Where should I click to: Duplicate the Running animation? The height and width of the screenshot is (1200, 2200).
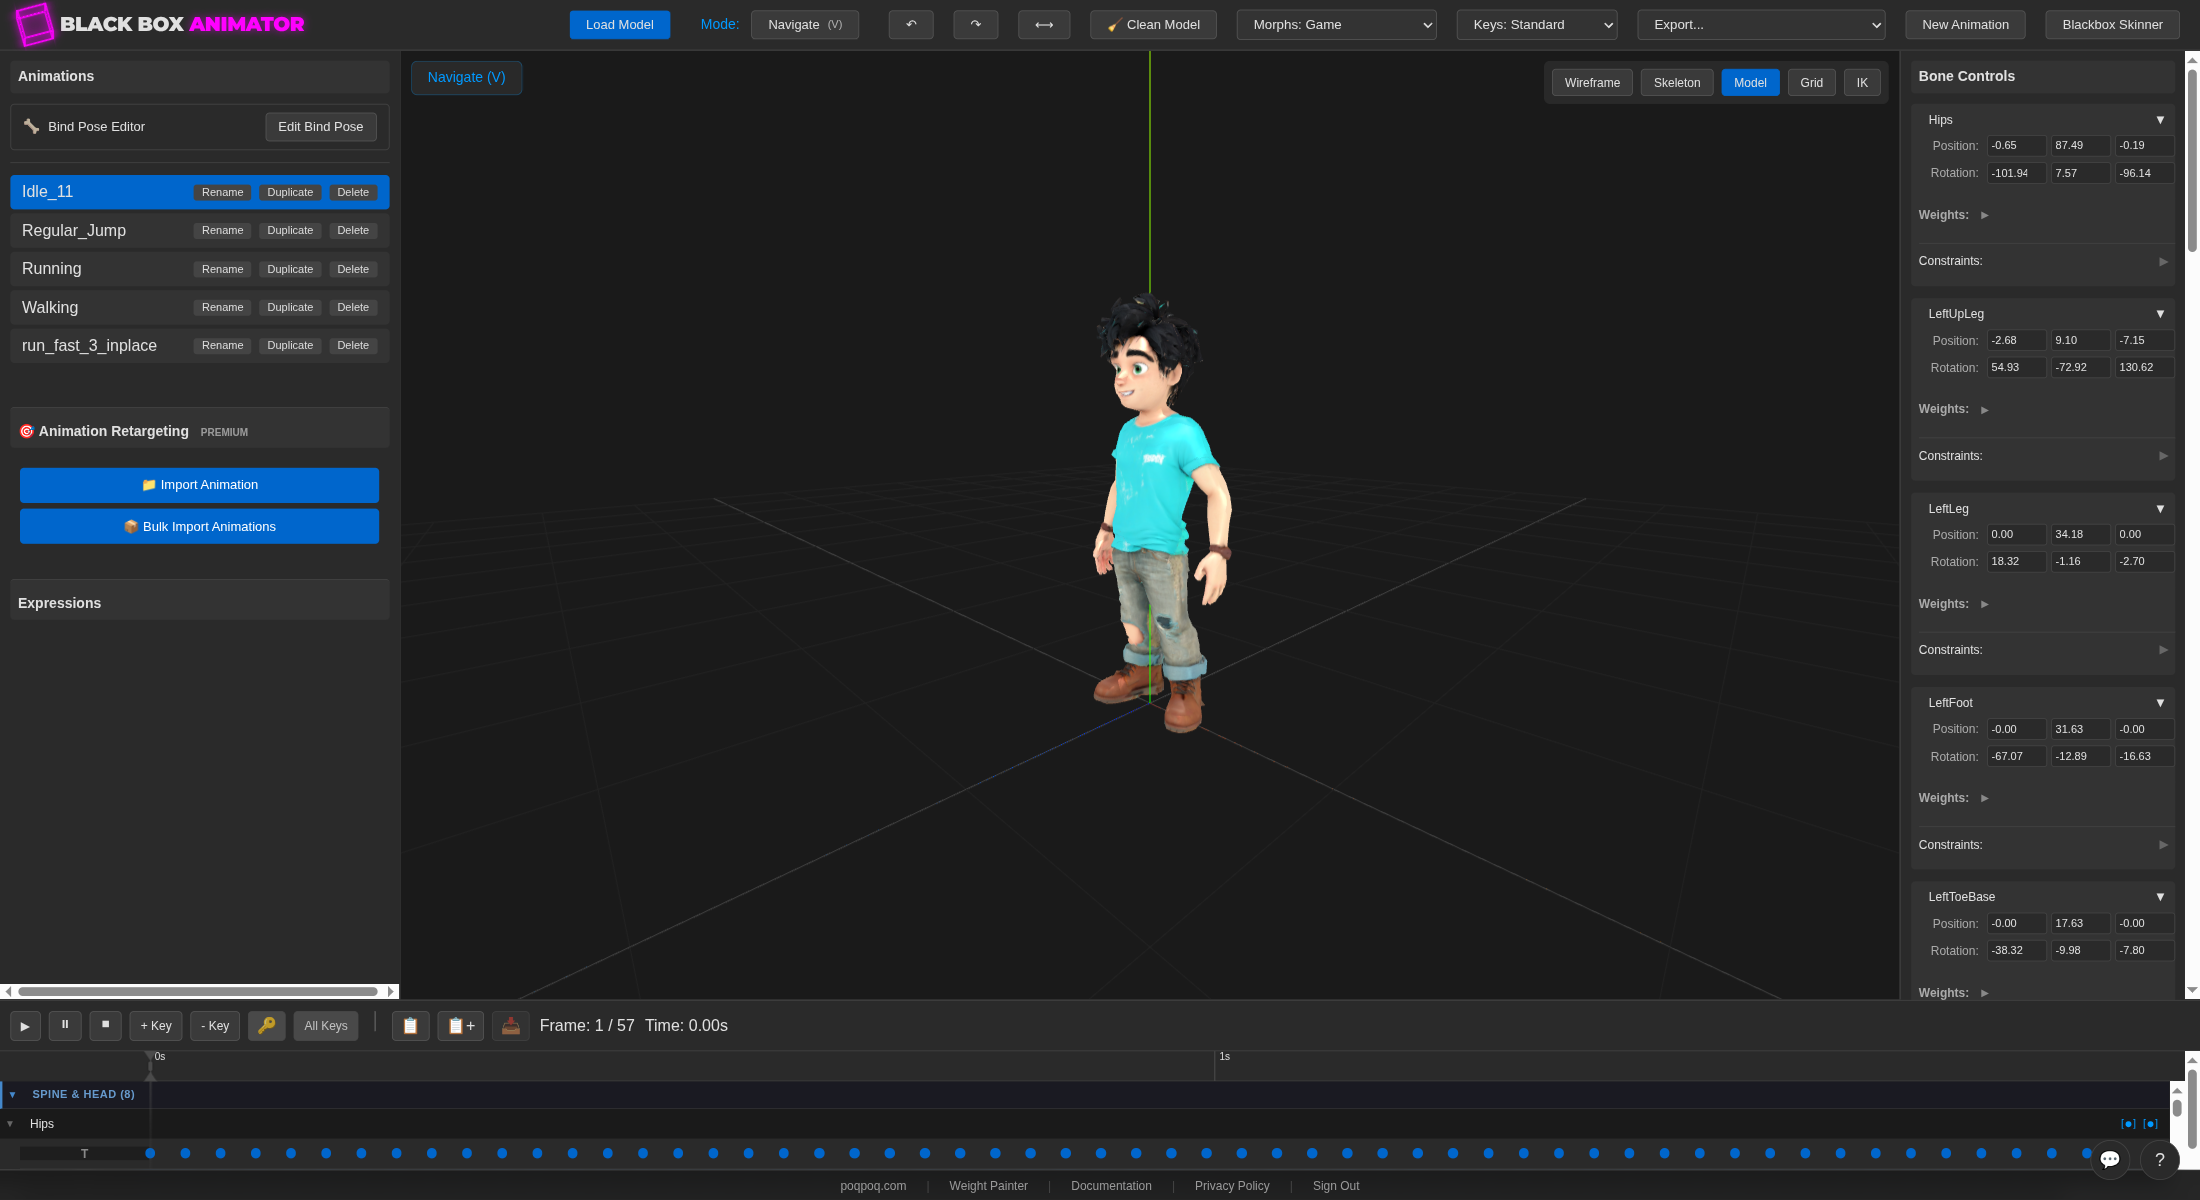tap(290, 270)
